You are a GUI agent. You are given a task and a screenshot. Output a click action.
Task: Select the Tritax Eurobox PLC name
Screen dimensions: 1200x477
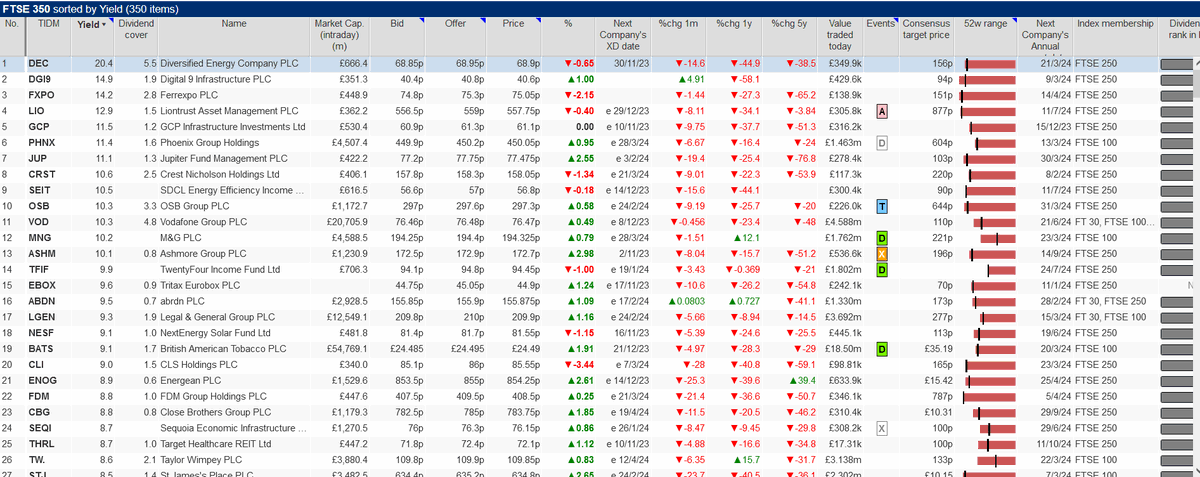(x=200, y=284)
